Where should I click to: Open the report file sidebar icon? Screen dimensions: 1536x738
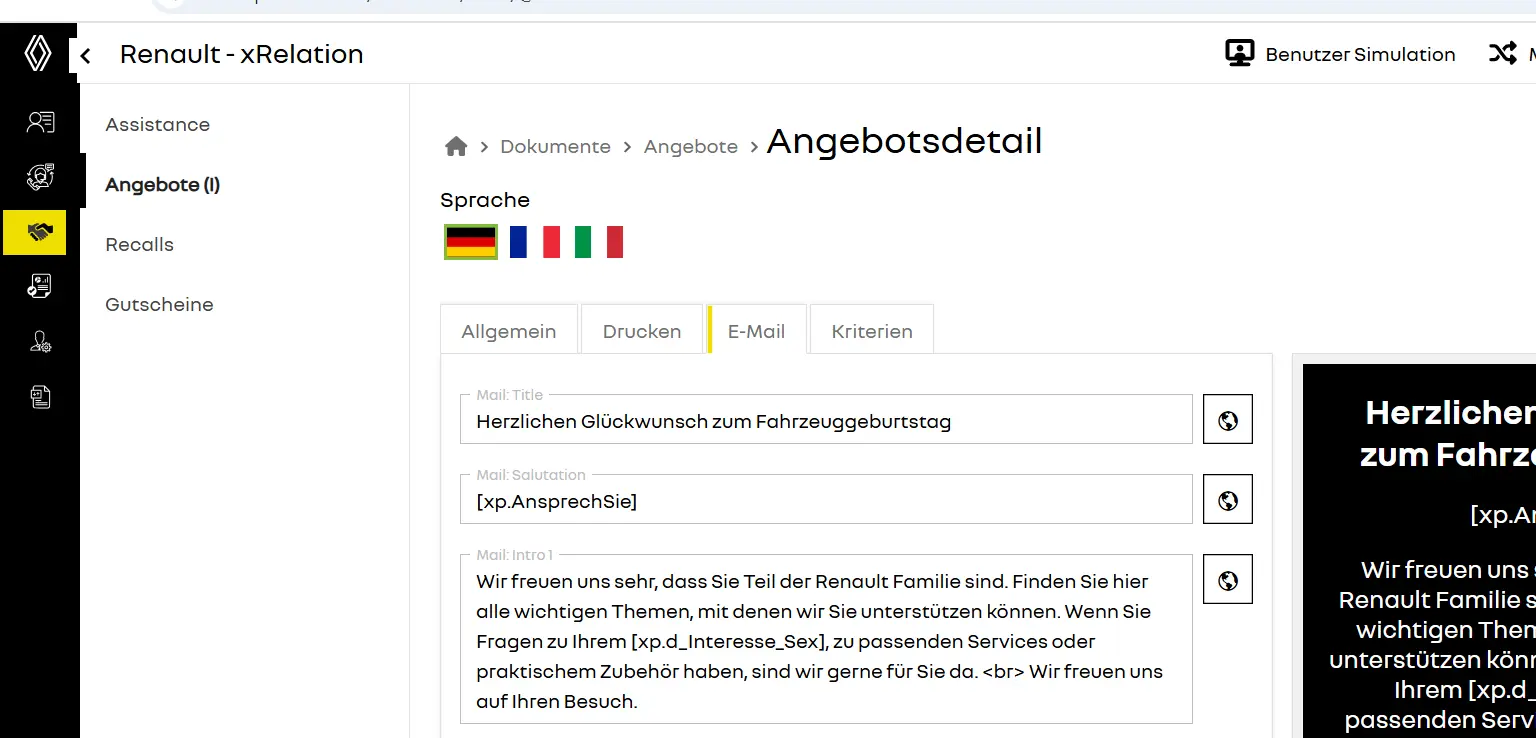40,397
